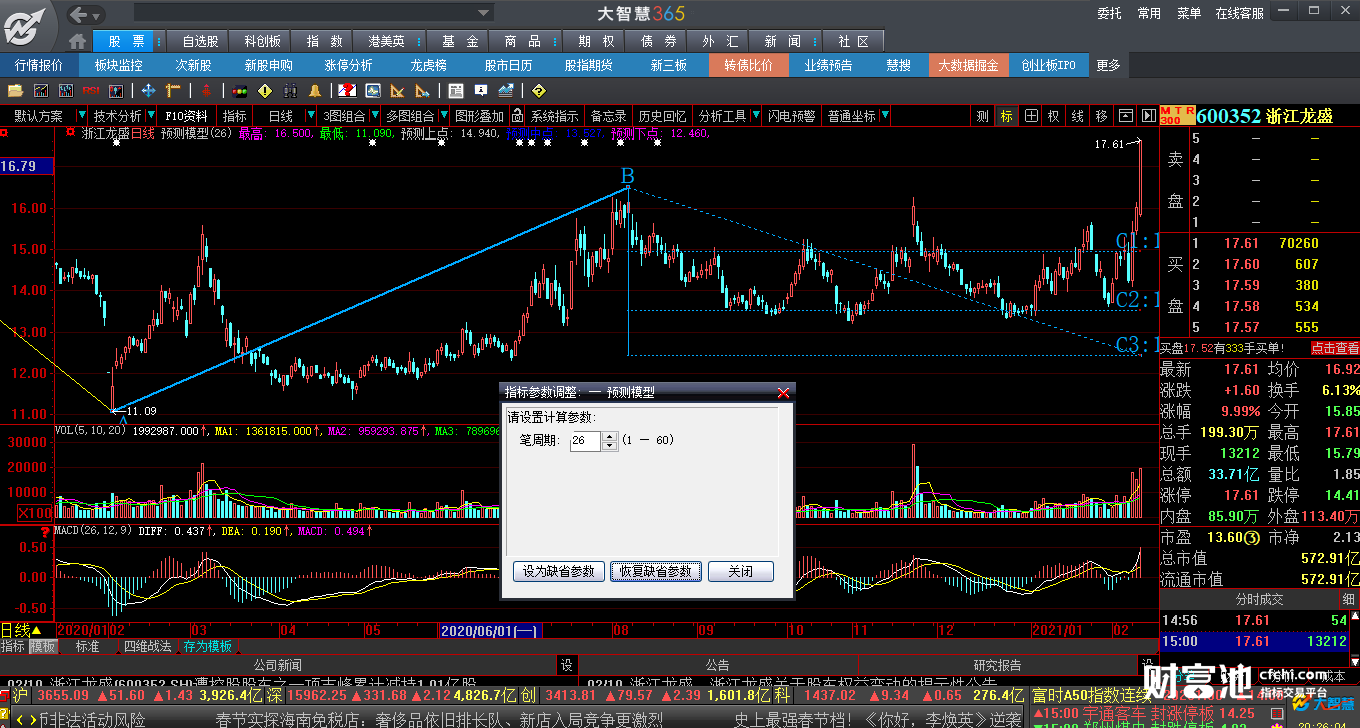Click the 恢复缺省参数 button
The height and width of the screenshot is (728, 1360).
[x=655, y=571]
